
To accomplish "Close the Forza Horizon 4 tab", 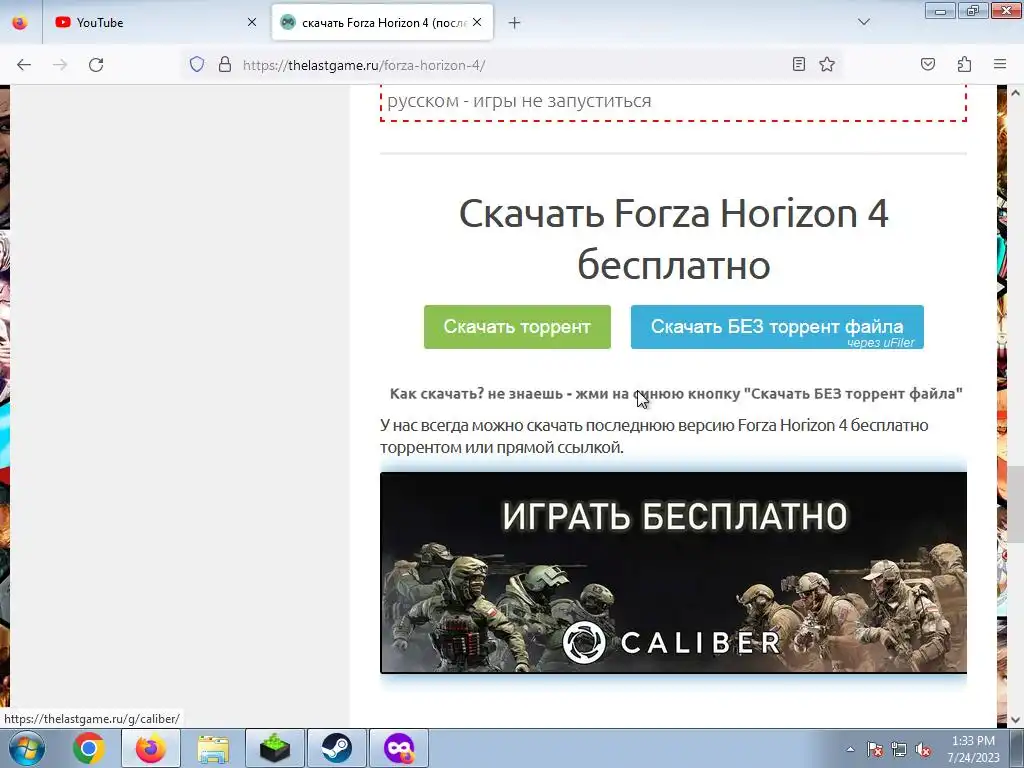I will [x=477, y=22].
